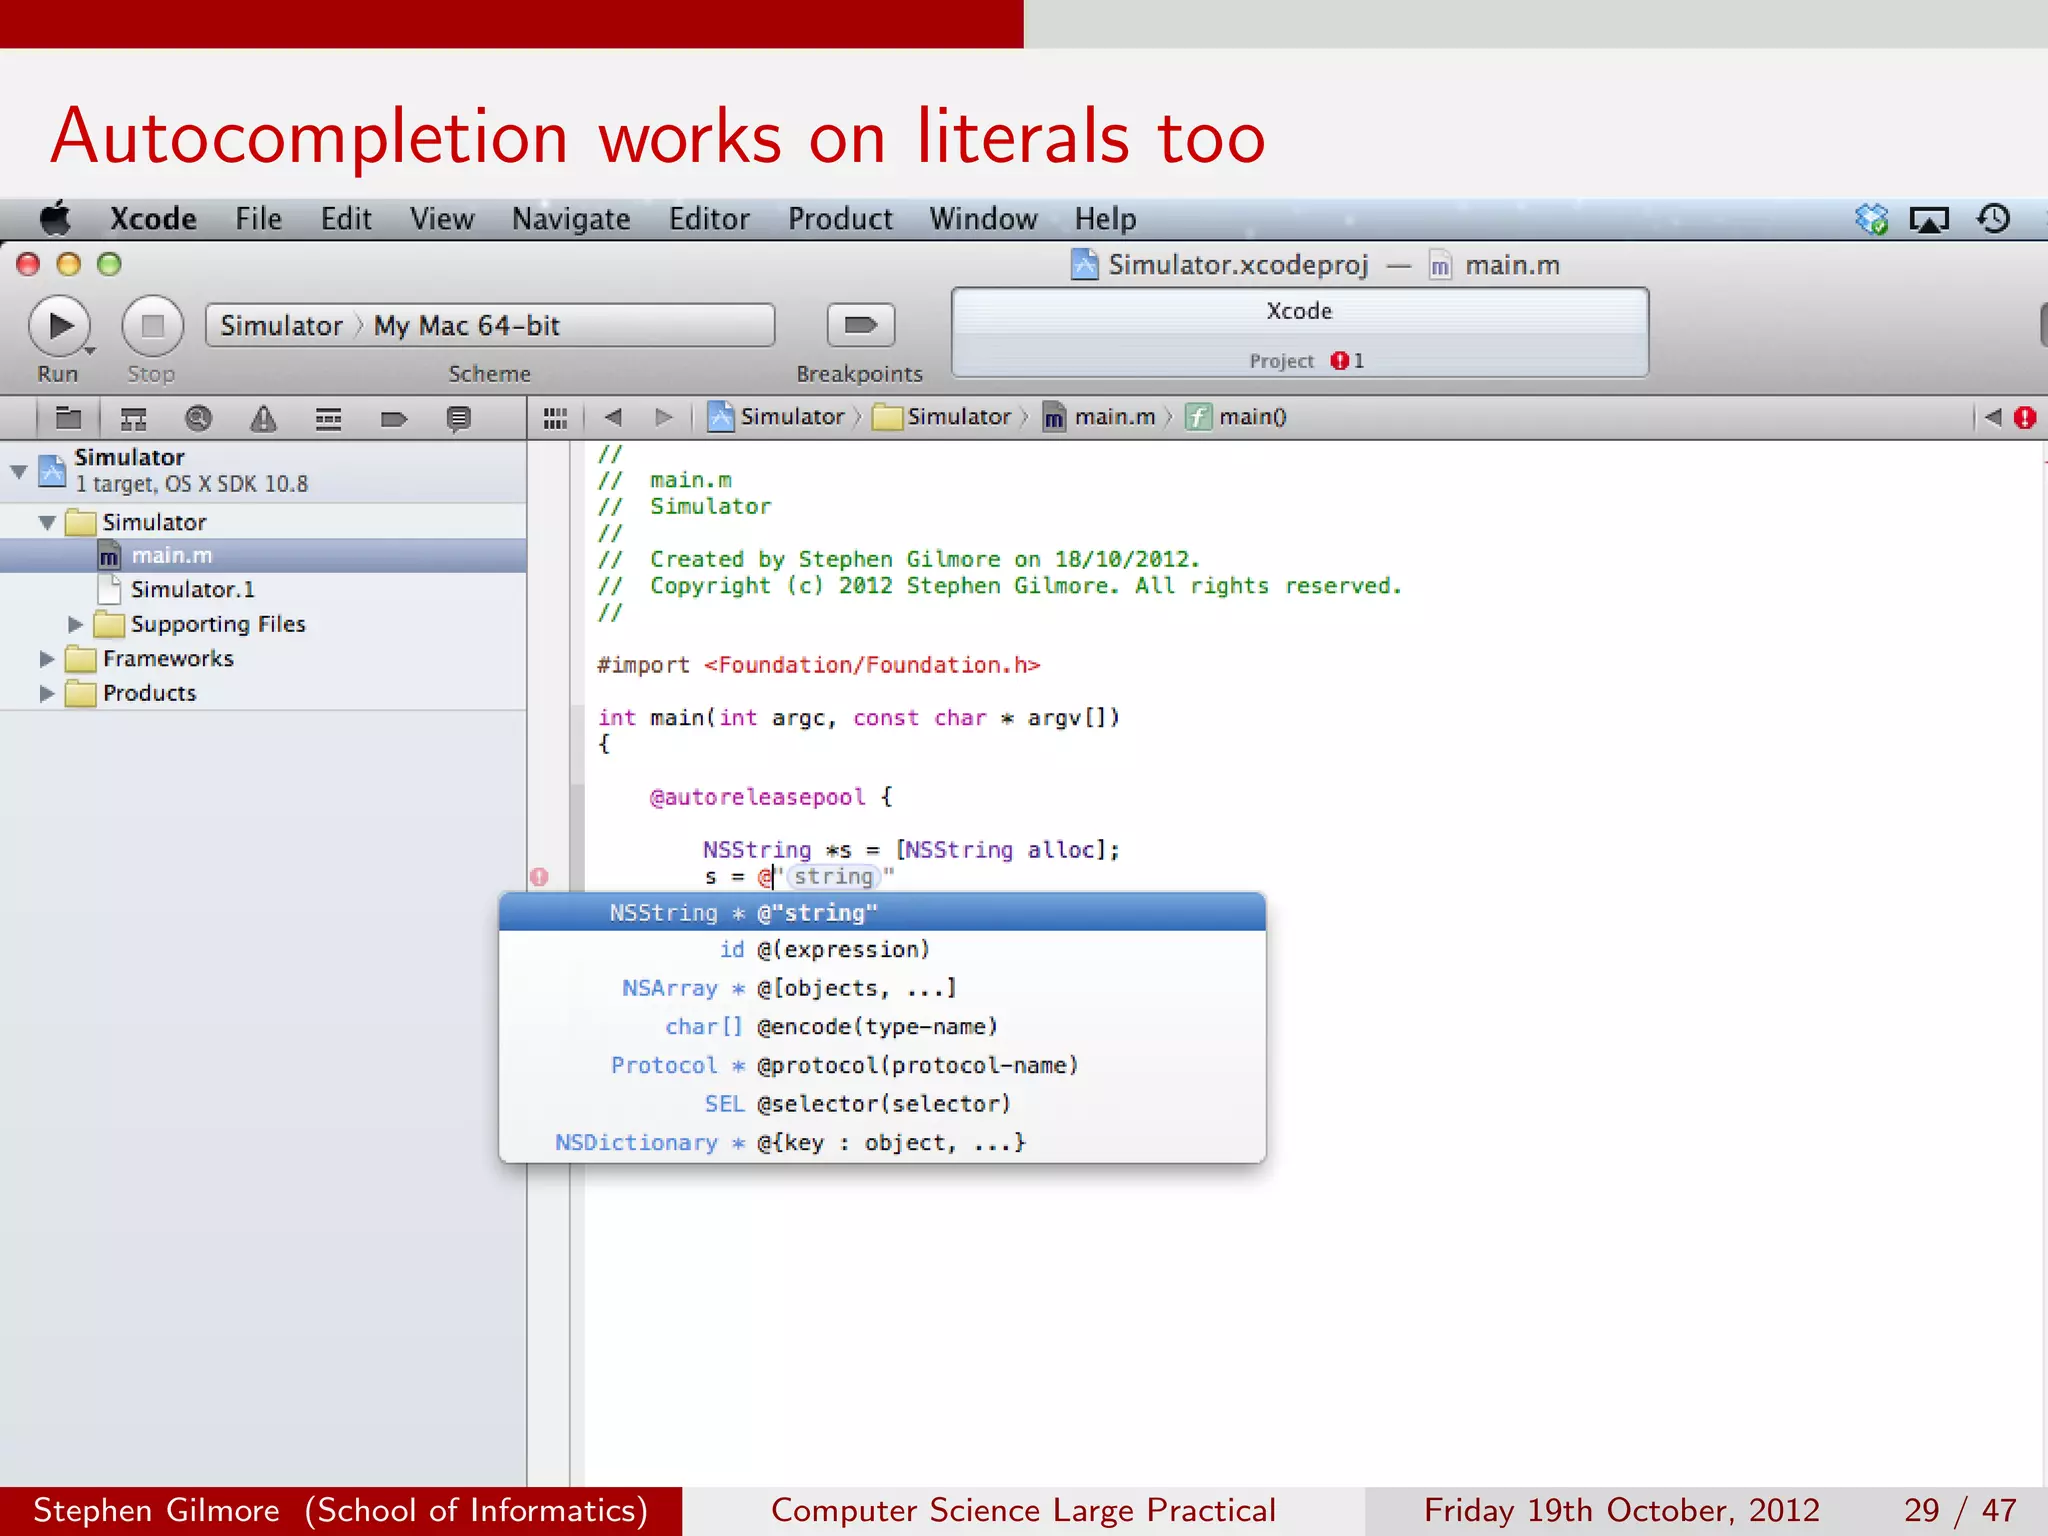Open the File menu

point(258,218)
